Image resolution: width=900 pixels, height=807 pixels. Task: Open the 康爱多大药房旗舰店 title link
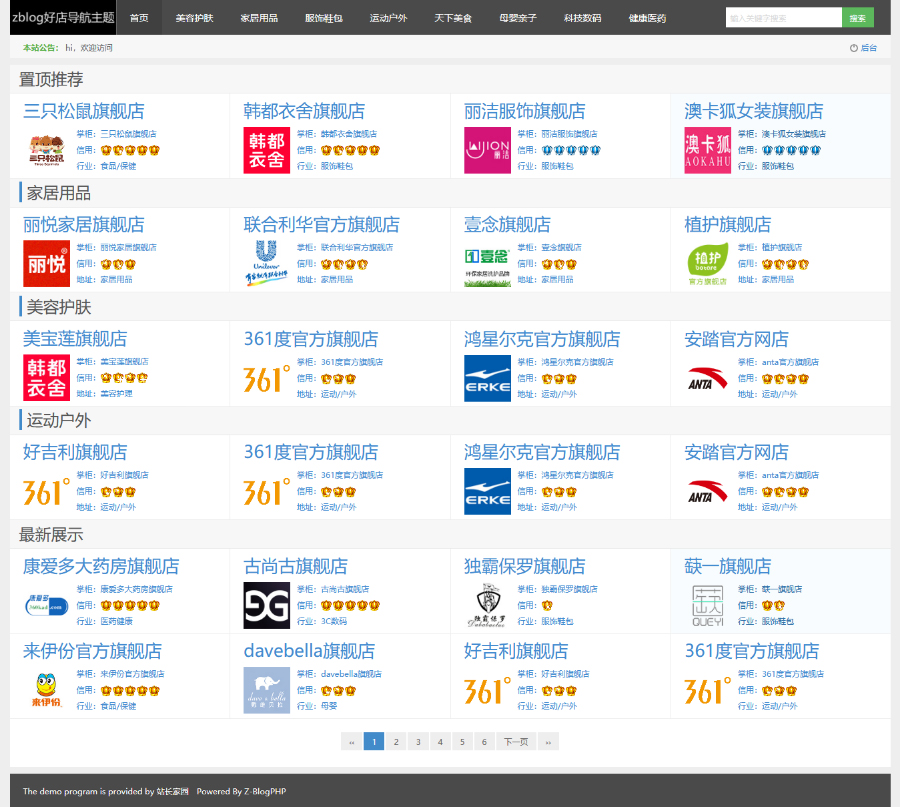click(101, 567)
